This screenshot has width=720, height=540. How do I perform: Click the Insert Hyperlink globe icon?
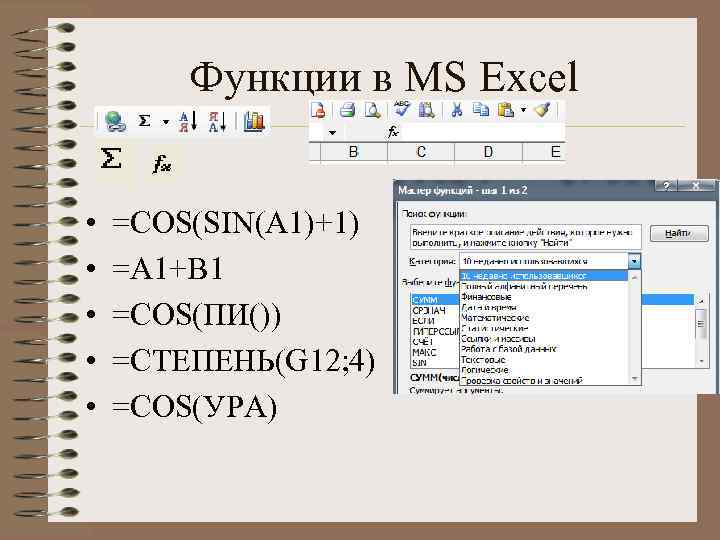pos(115,121)
